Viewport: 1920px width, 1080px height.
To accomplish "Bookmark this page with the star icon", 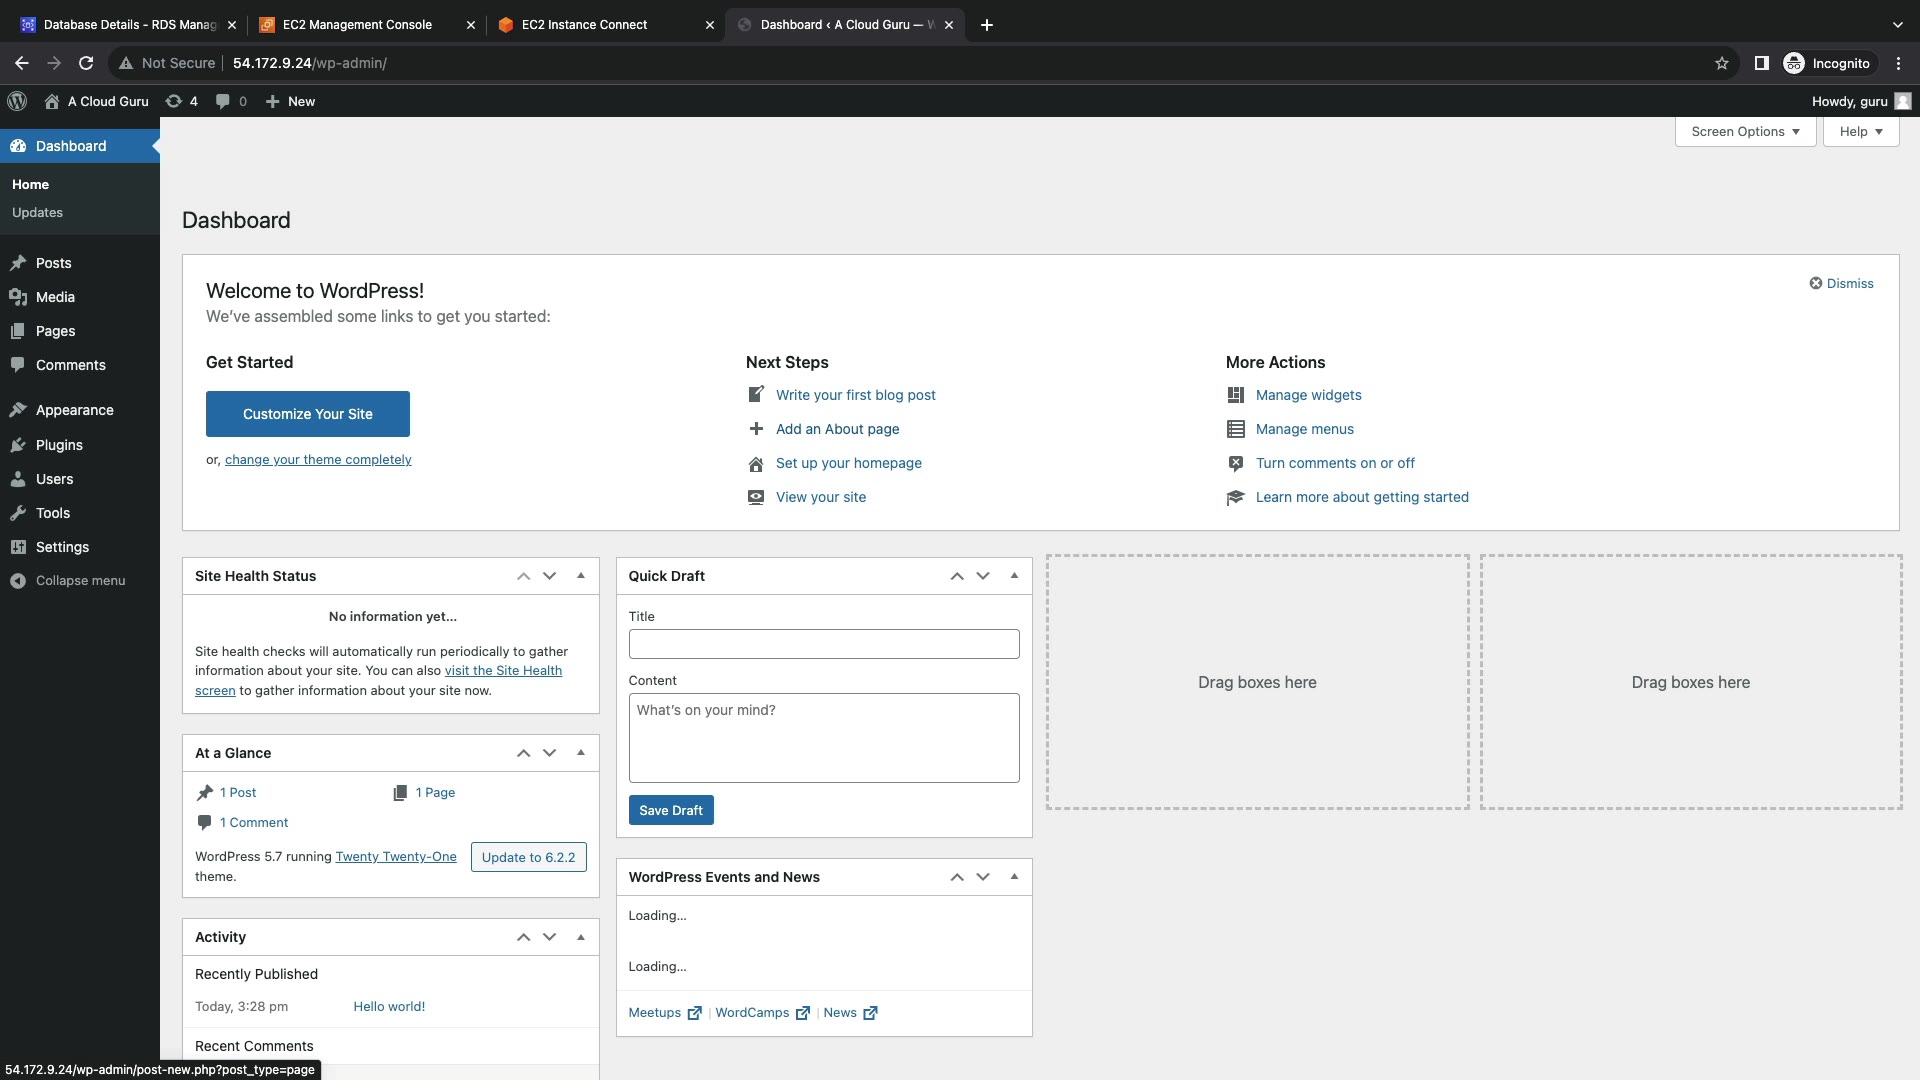I will 1721,63.
